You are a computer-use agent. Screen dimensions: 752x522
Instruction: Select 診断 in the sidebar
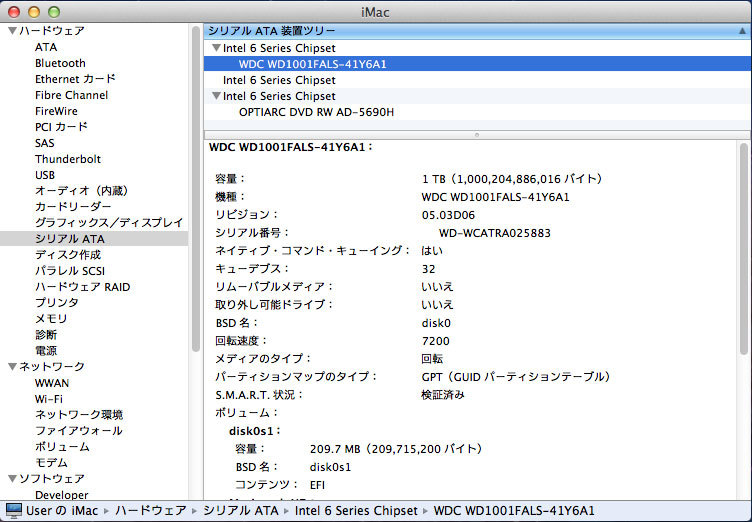(46, 334)
